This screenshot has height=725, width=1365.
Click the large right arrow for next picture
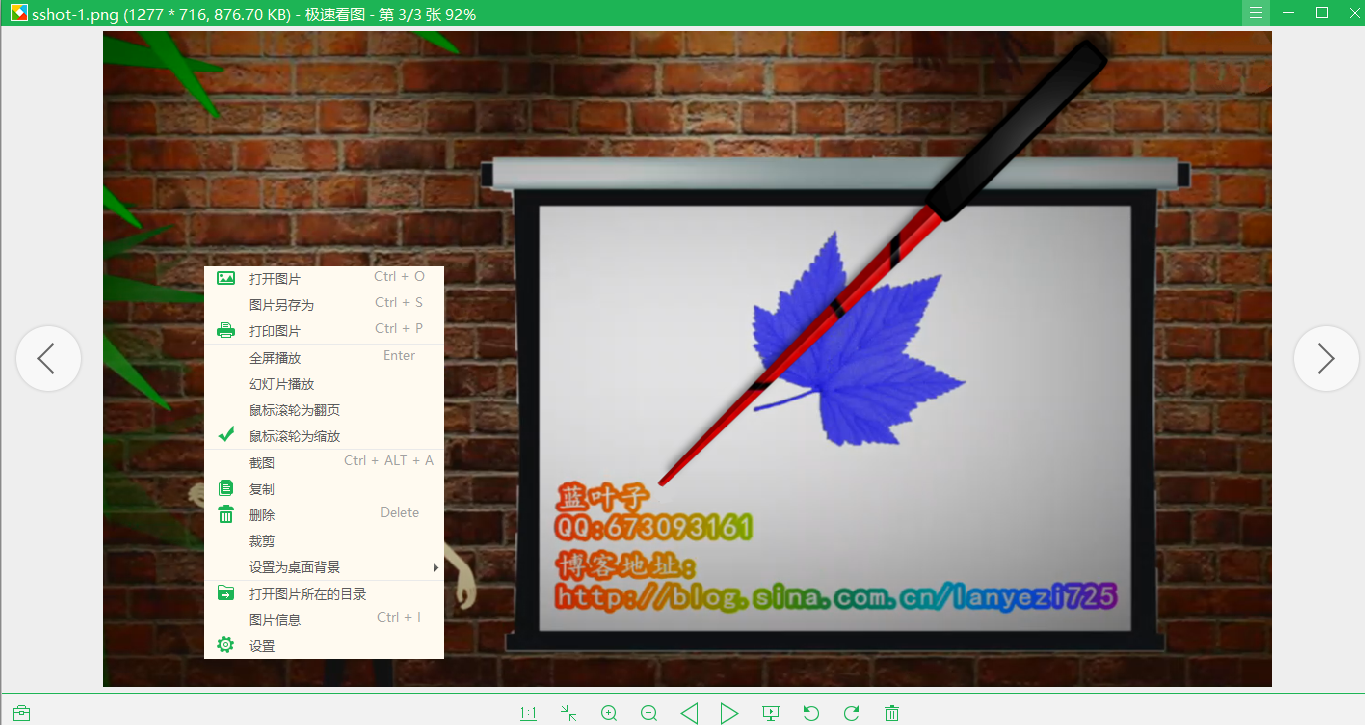click(1326, 358)
